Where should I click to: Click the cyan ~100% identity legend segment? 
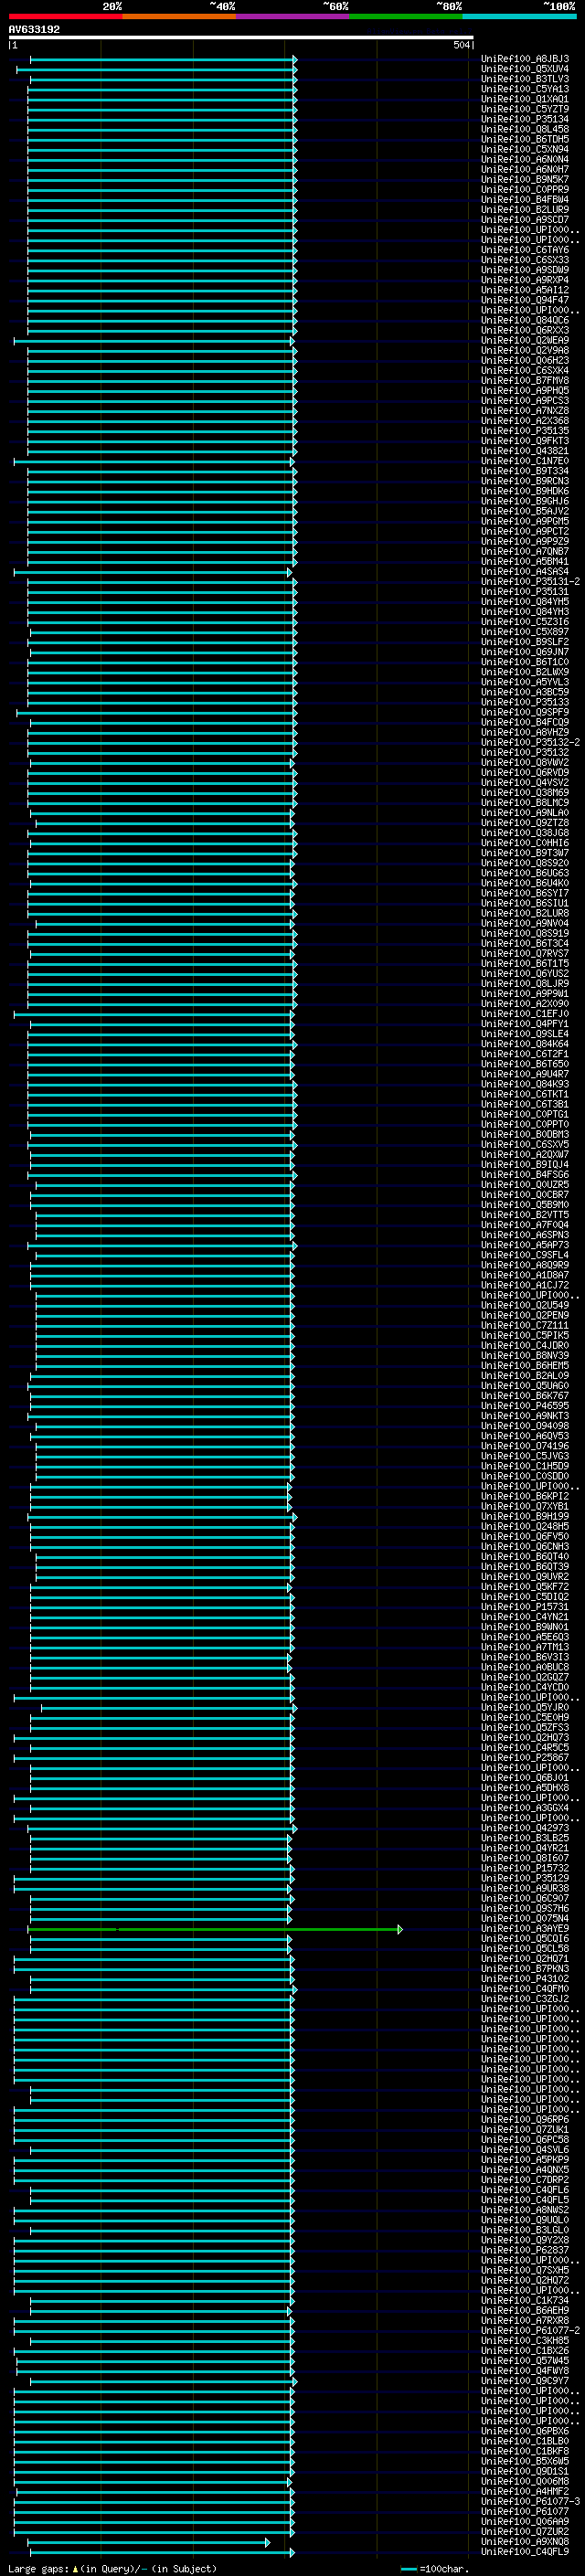click(x=519, y=16)
